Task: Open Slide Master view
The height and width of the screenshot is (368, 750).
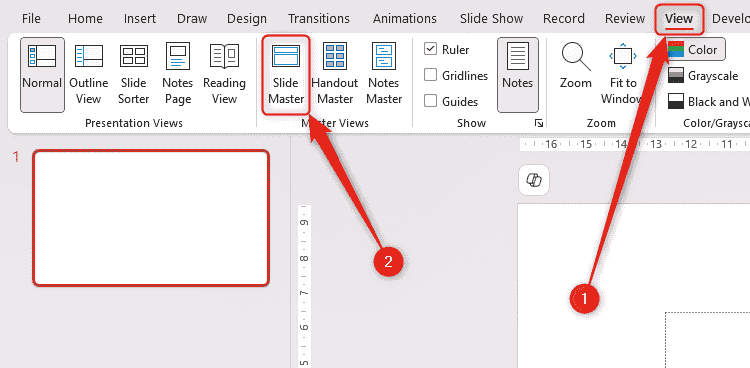Action: 286,75
